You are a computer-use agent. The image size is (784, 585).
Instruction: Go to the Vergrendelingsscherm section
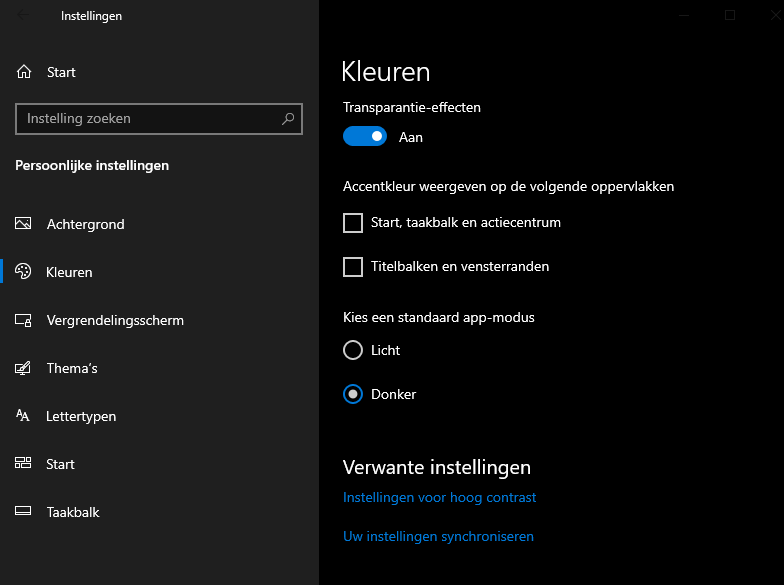(x=115, y=320)
